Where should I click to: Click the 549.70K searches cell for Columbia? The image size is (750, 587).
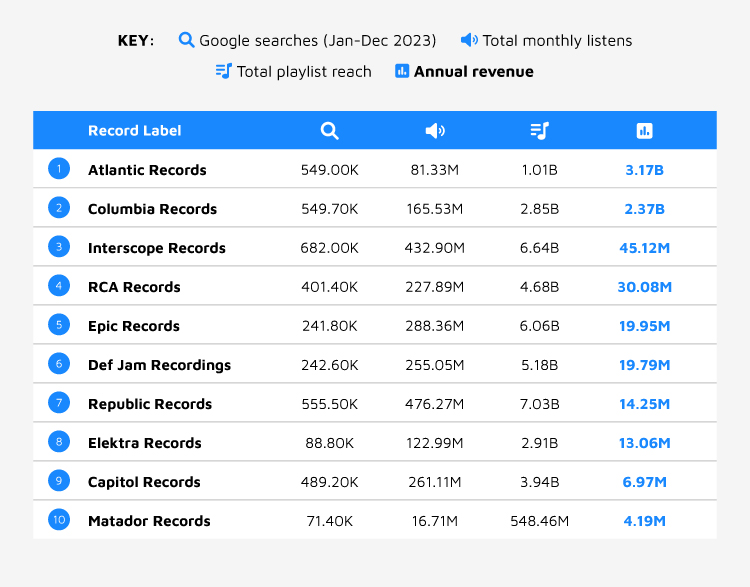330,209
